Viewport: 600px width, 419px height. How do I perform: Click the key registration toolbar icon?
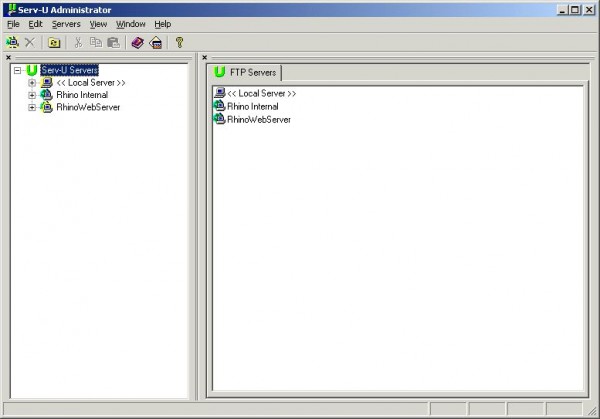[x=179, y=42]
